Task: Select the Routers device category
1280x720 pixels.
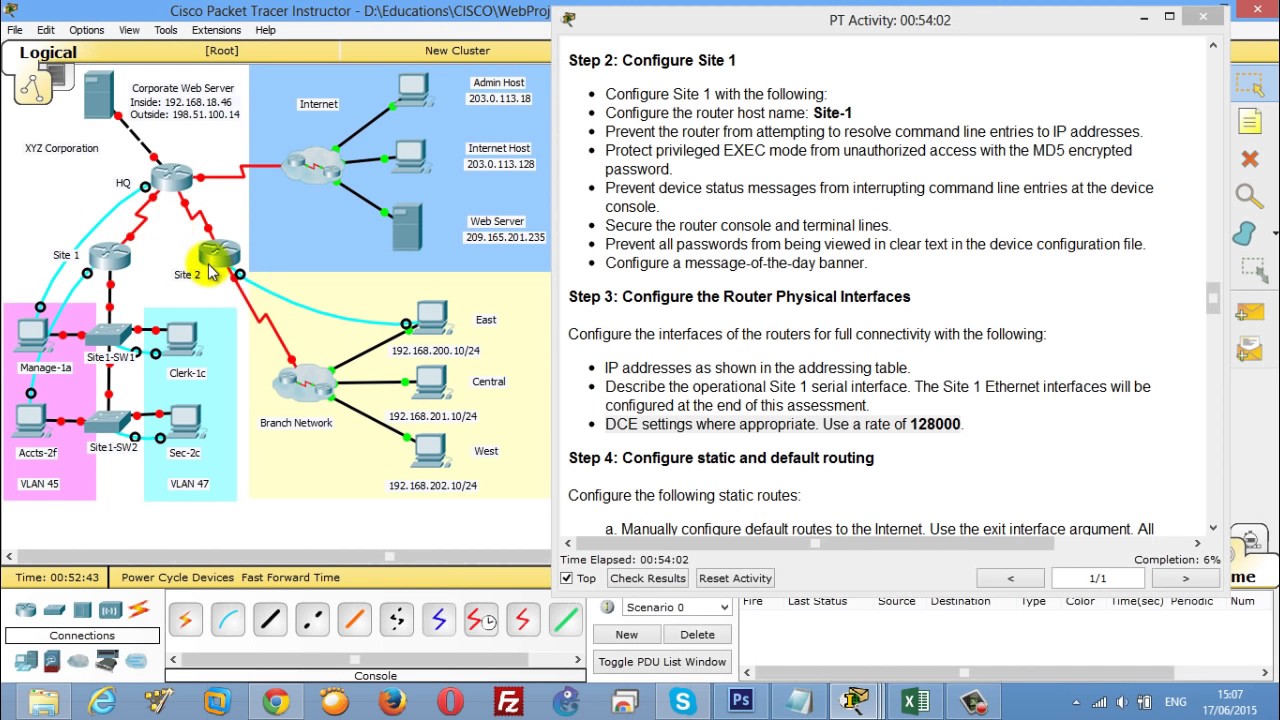Action: (x=26, y=610)
